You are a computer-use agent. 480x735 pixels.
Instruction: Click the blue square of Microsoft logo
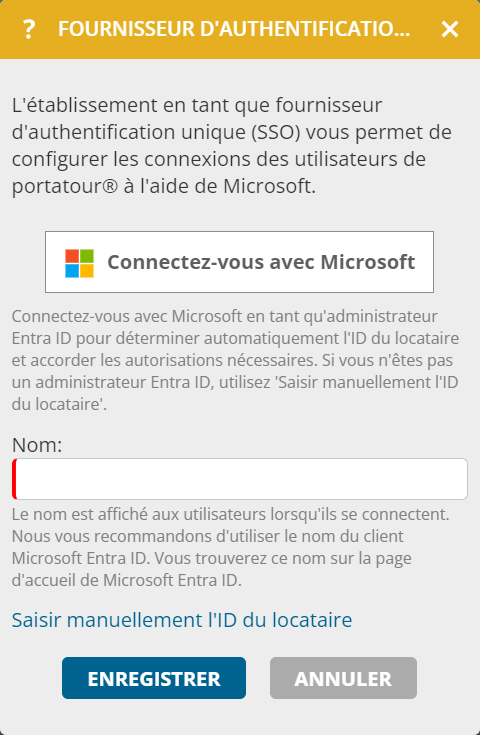(x=72, y=271)
